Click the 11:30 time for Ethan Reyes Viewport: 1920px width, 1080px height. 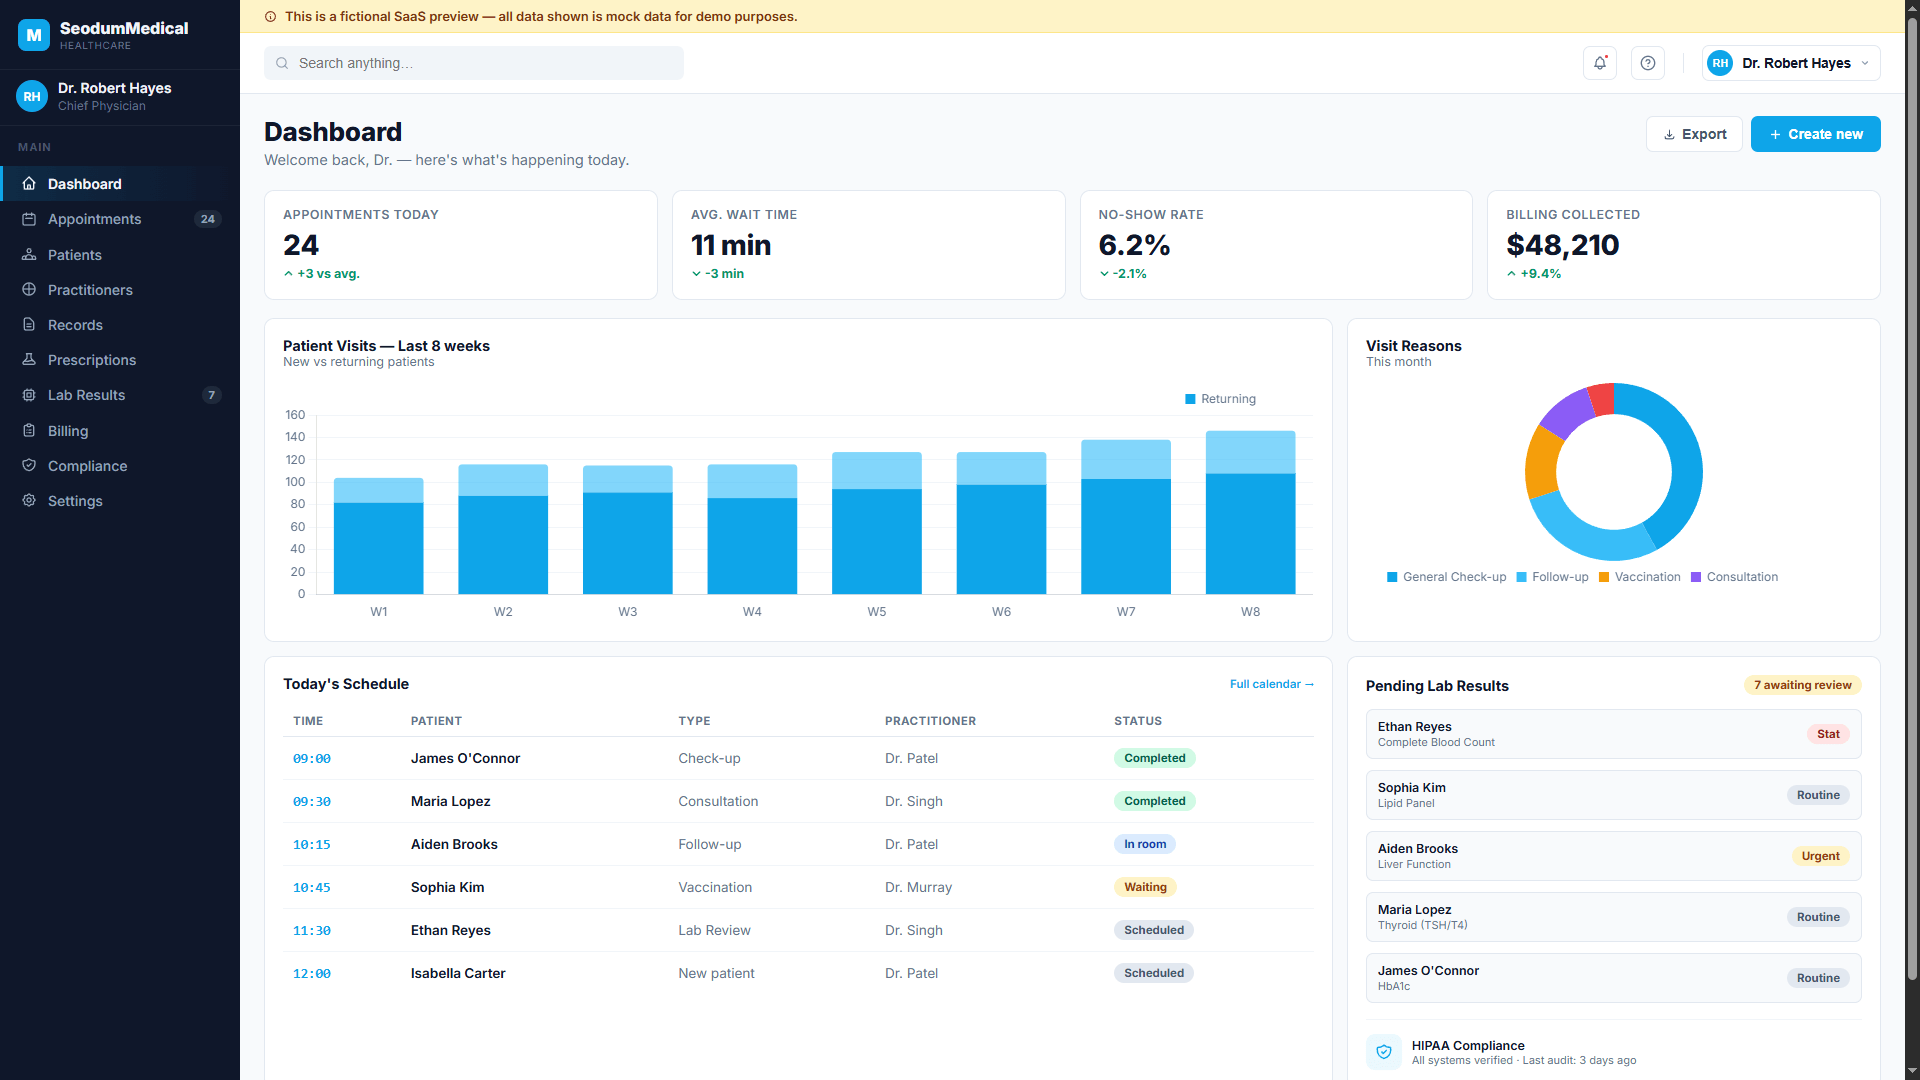pos(312,930)
